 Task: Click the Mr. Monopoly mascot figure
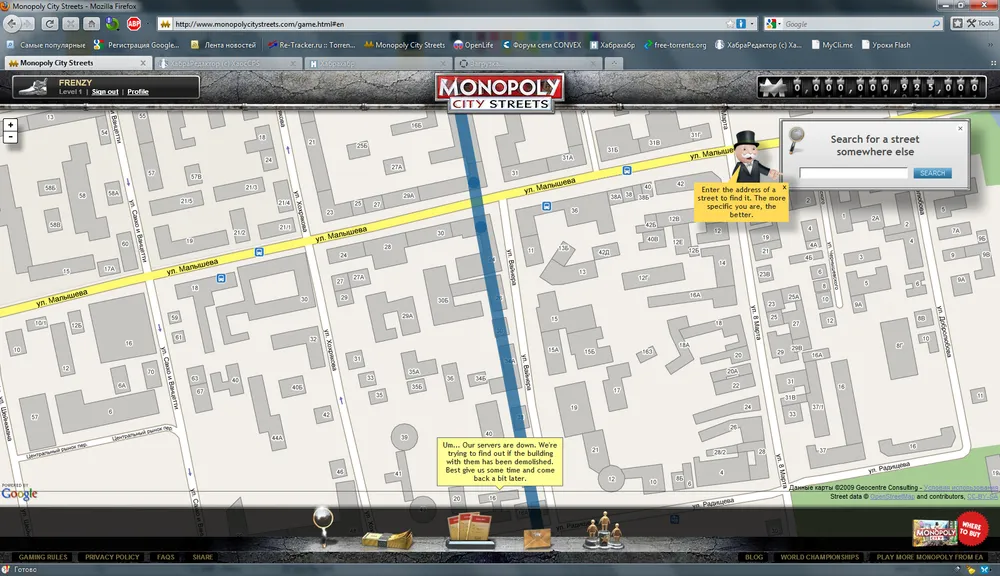click(751, 156)
